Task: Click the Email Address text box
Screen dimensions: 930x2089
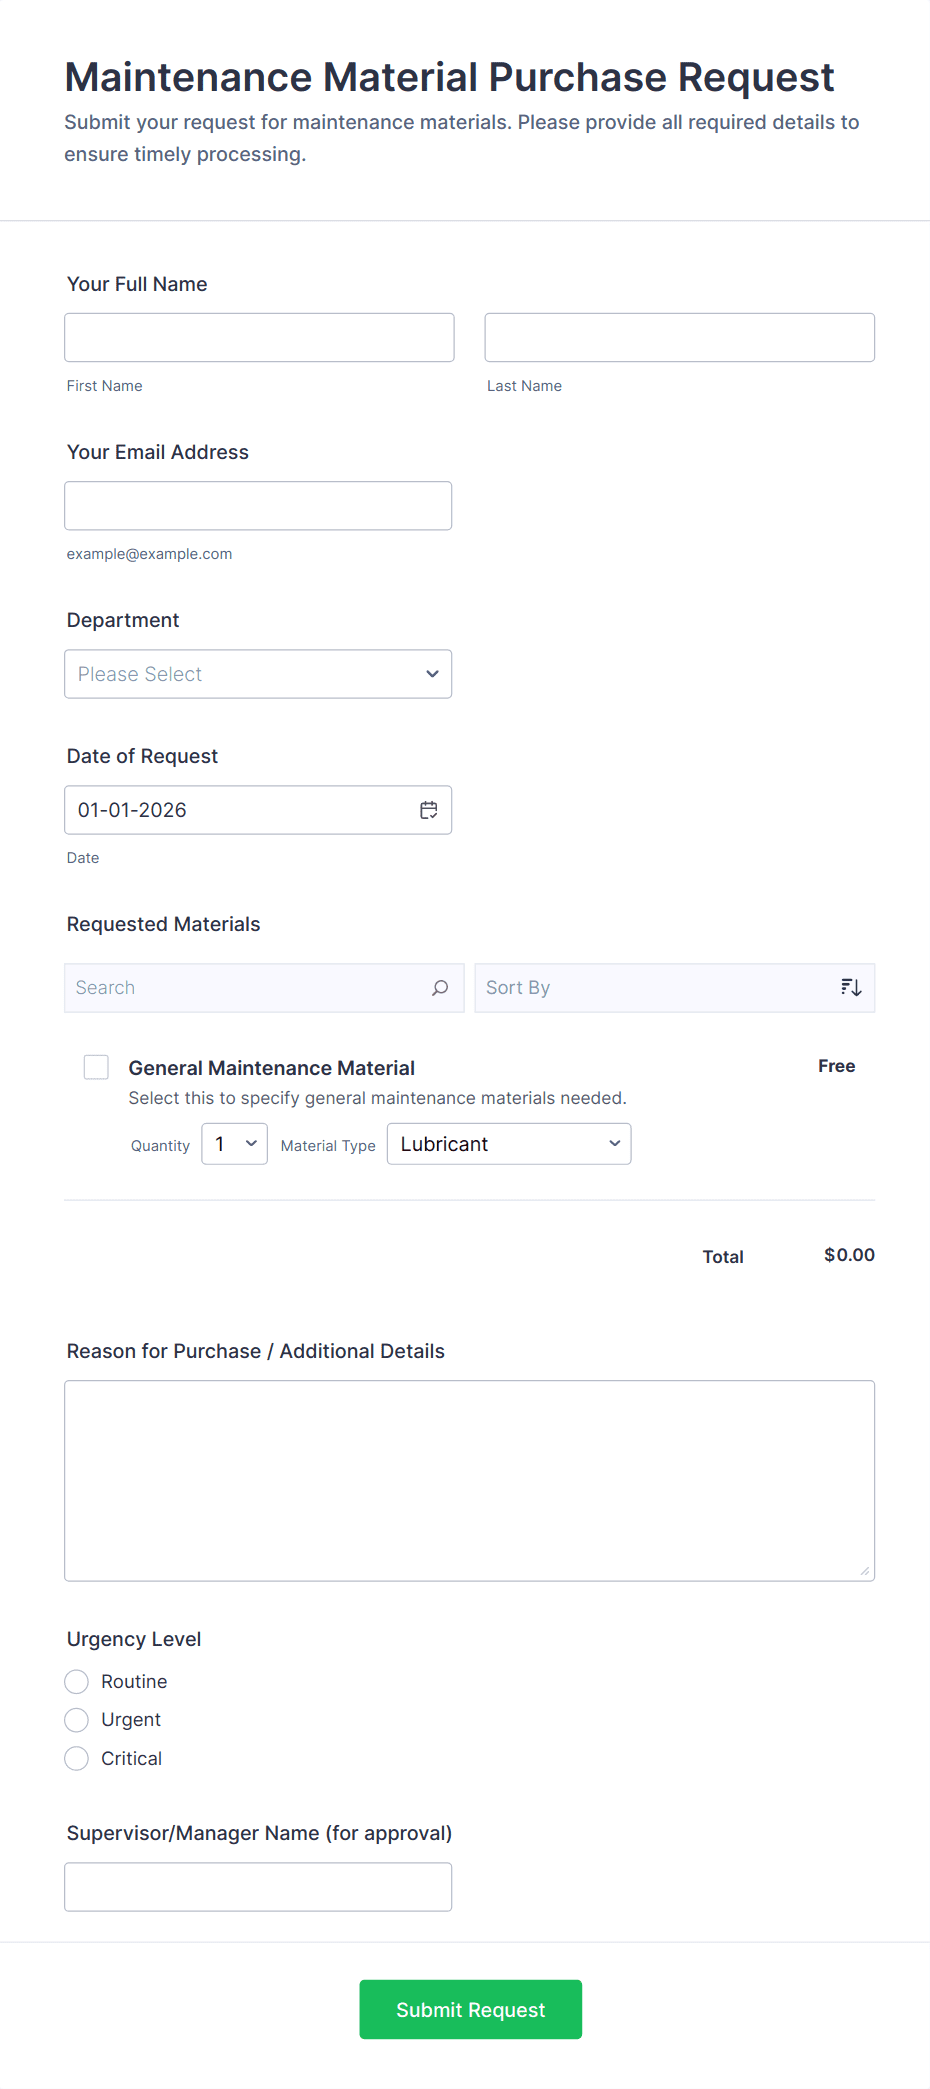Action: point(258,506)
